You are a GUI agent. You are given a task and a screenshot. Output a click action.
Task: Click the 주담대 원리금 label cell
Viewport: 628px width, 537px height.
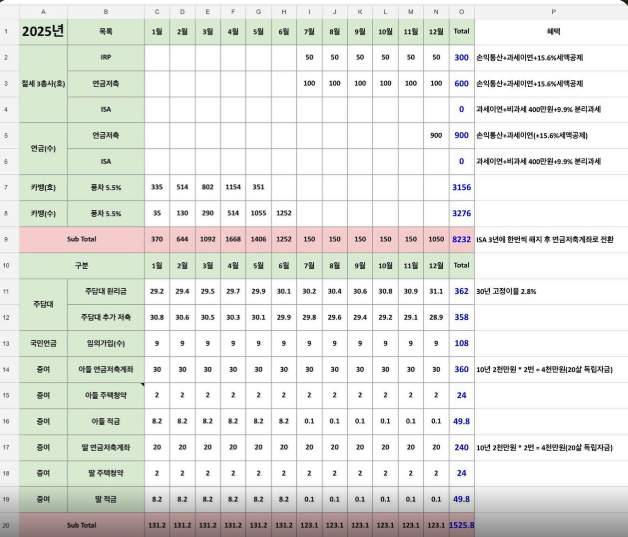coord(106,291)
